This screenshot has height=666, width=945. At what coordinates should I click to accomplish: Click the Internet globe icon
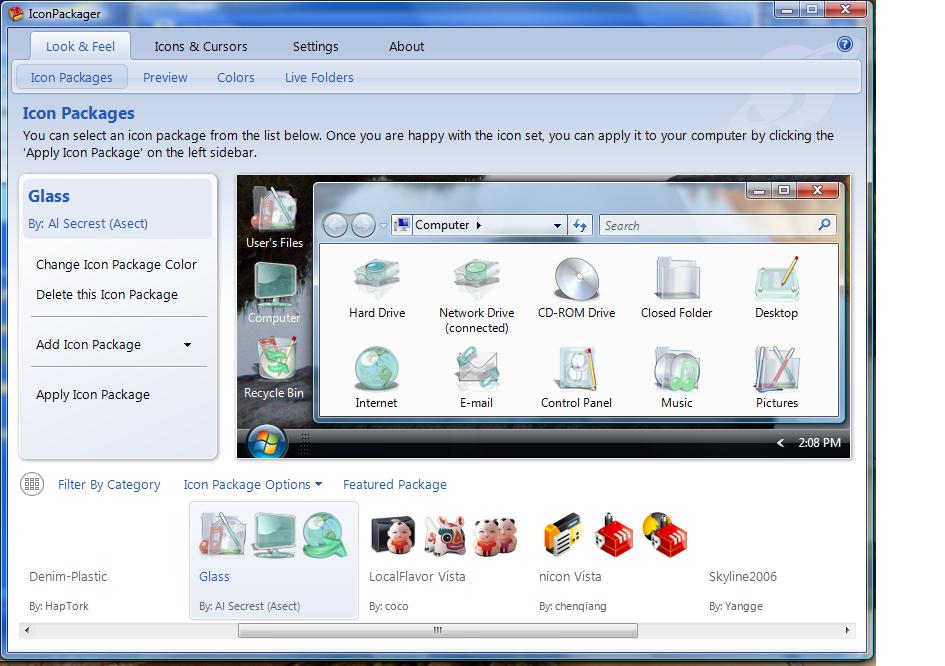(x=377, y=368)
